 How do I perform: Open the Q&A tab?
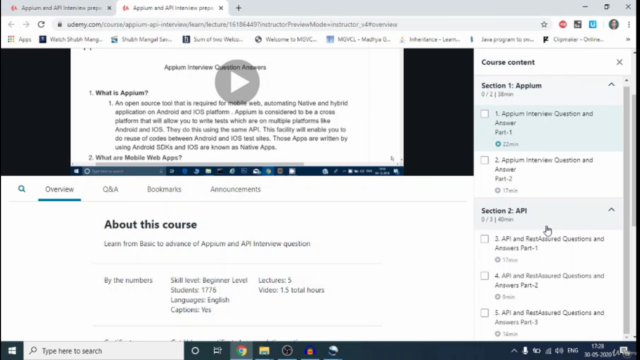coord(110,189)
